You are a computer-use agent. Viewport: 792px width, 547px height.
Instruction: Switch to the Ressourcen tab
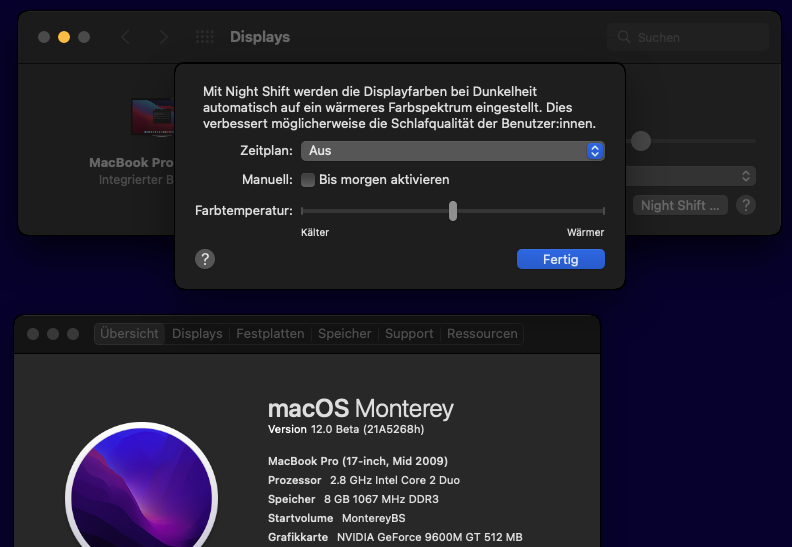(x=482, y=333)
